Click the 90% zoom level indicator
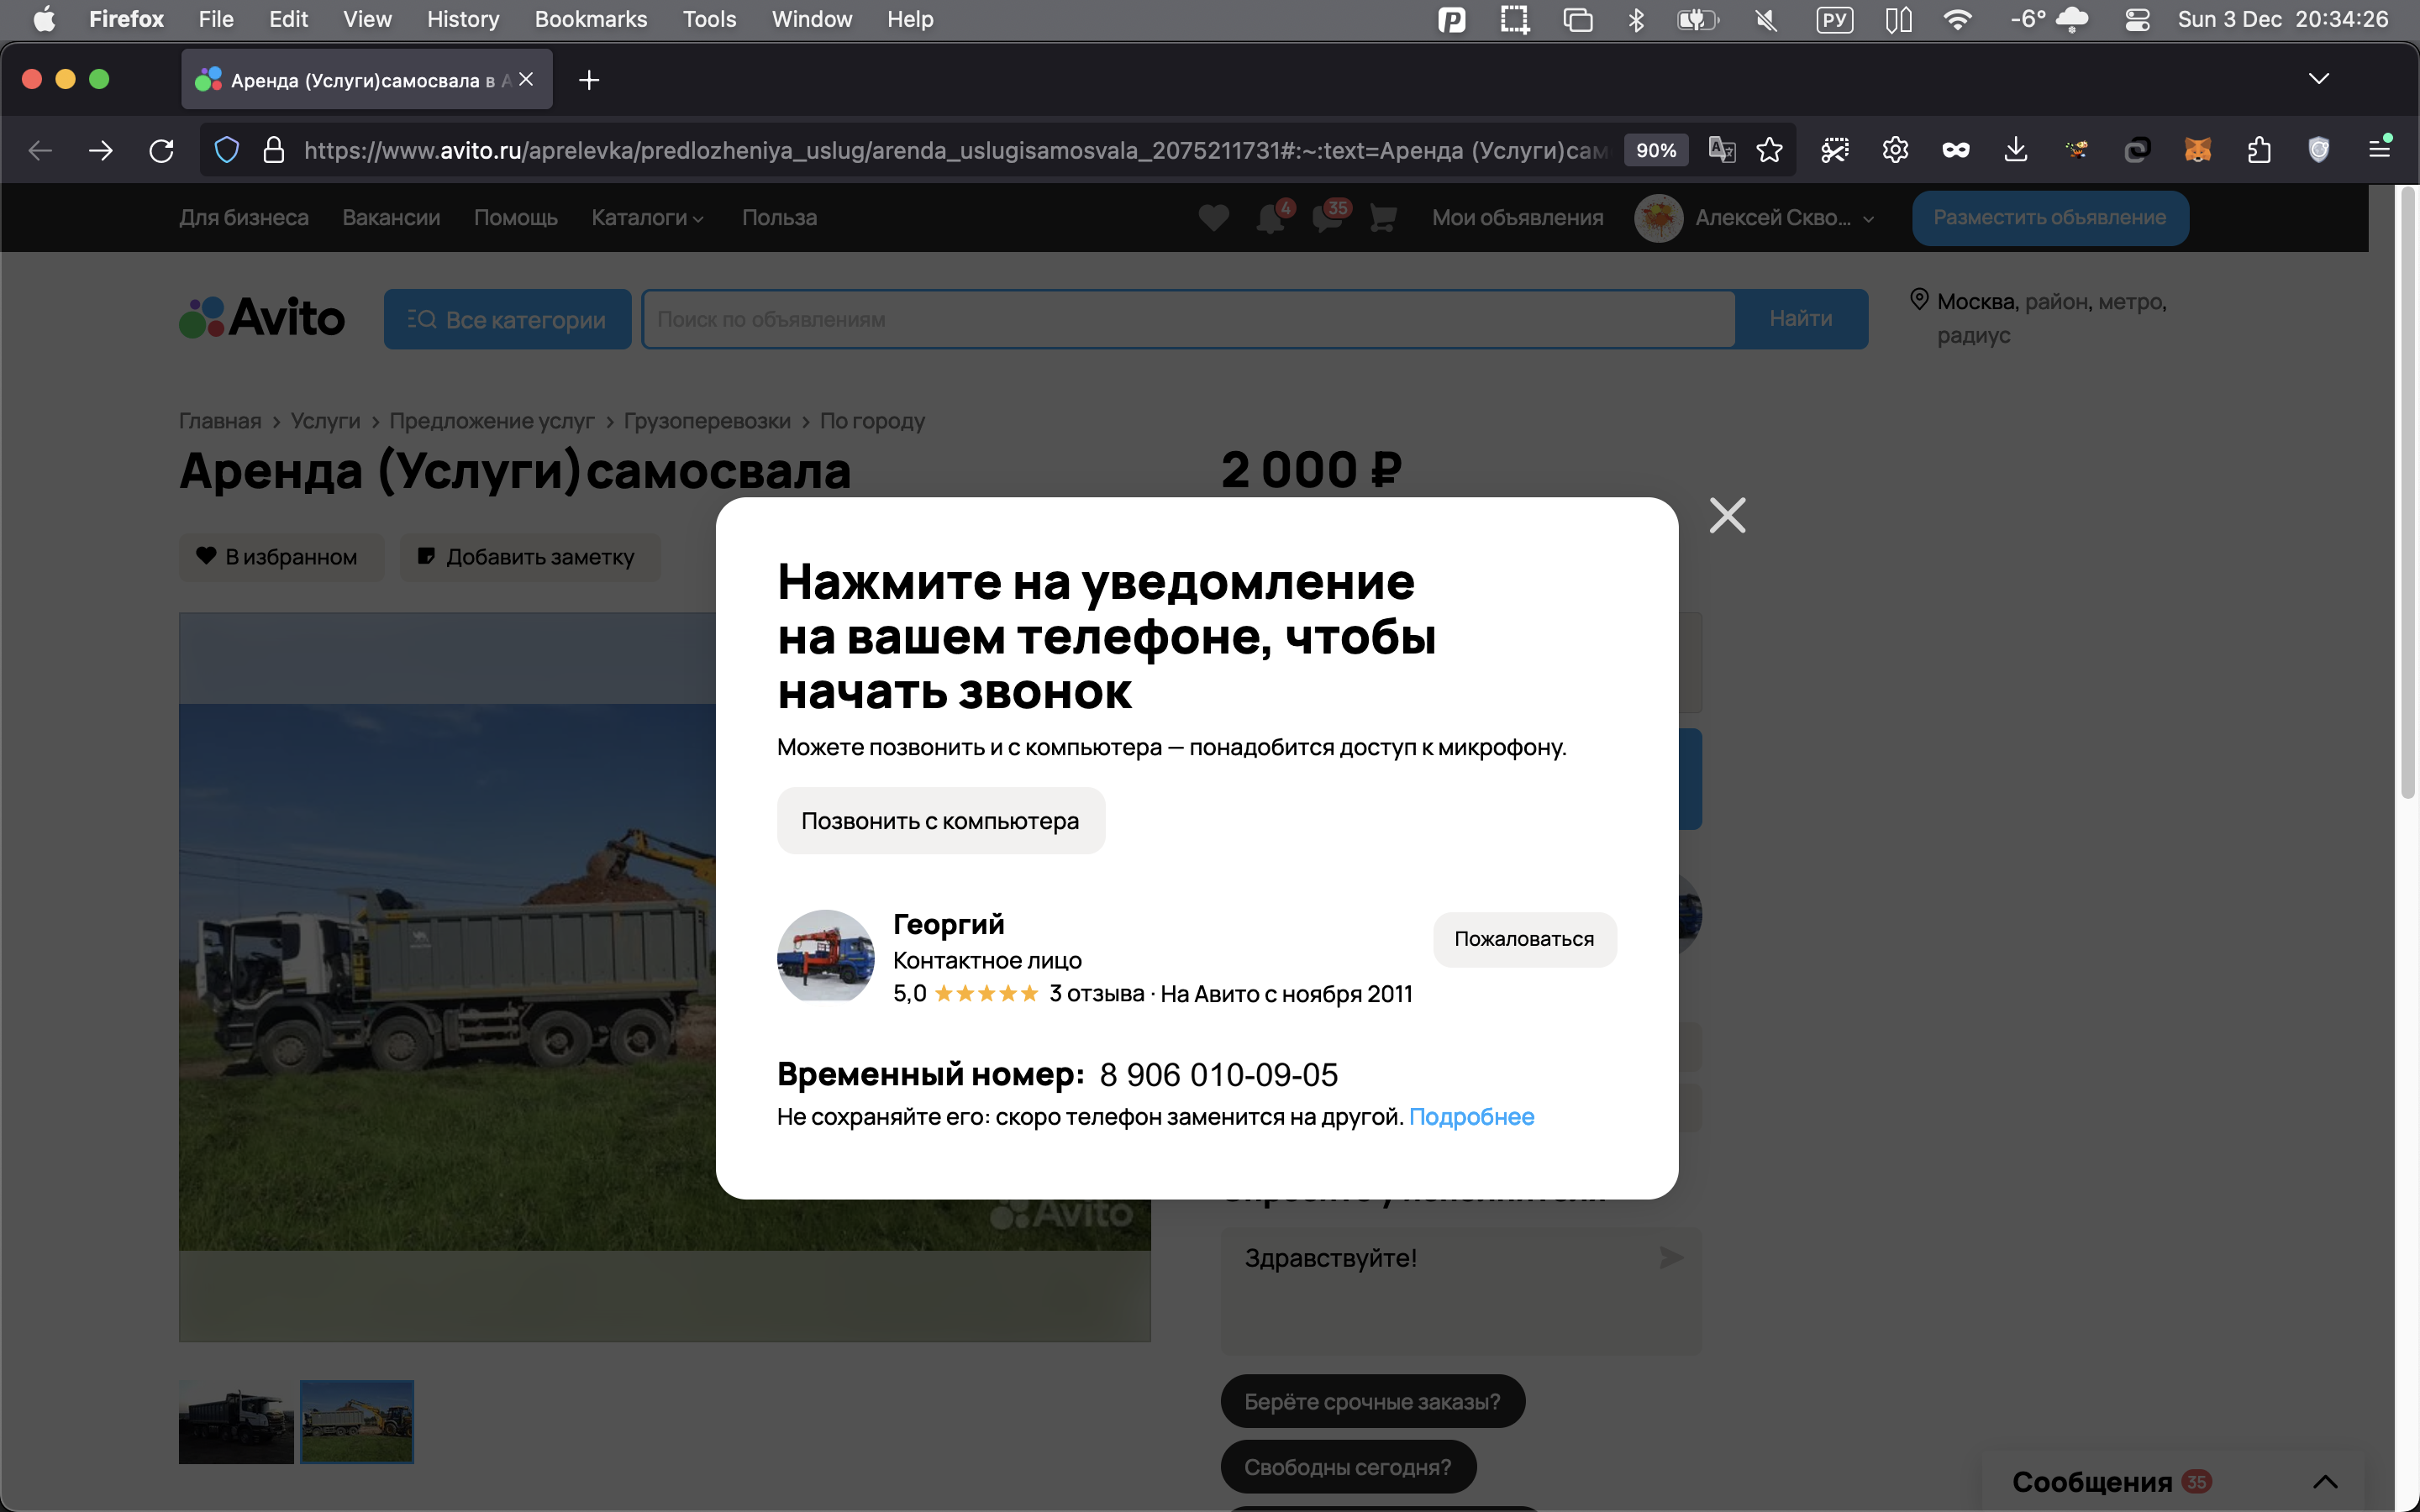Viewport: 2420px width, 1512px height. coord(1655,150)
